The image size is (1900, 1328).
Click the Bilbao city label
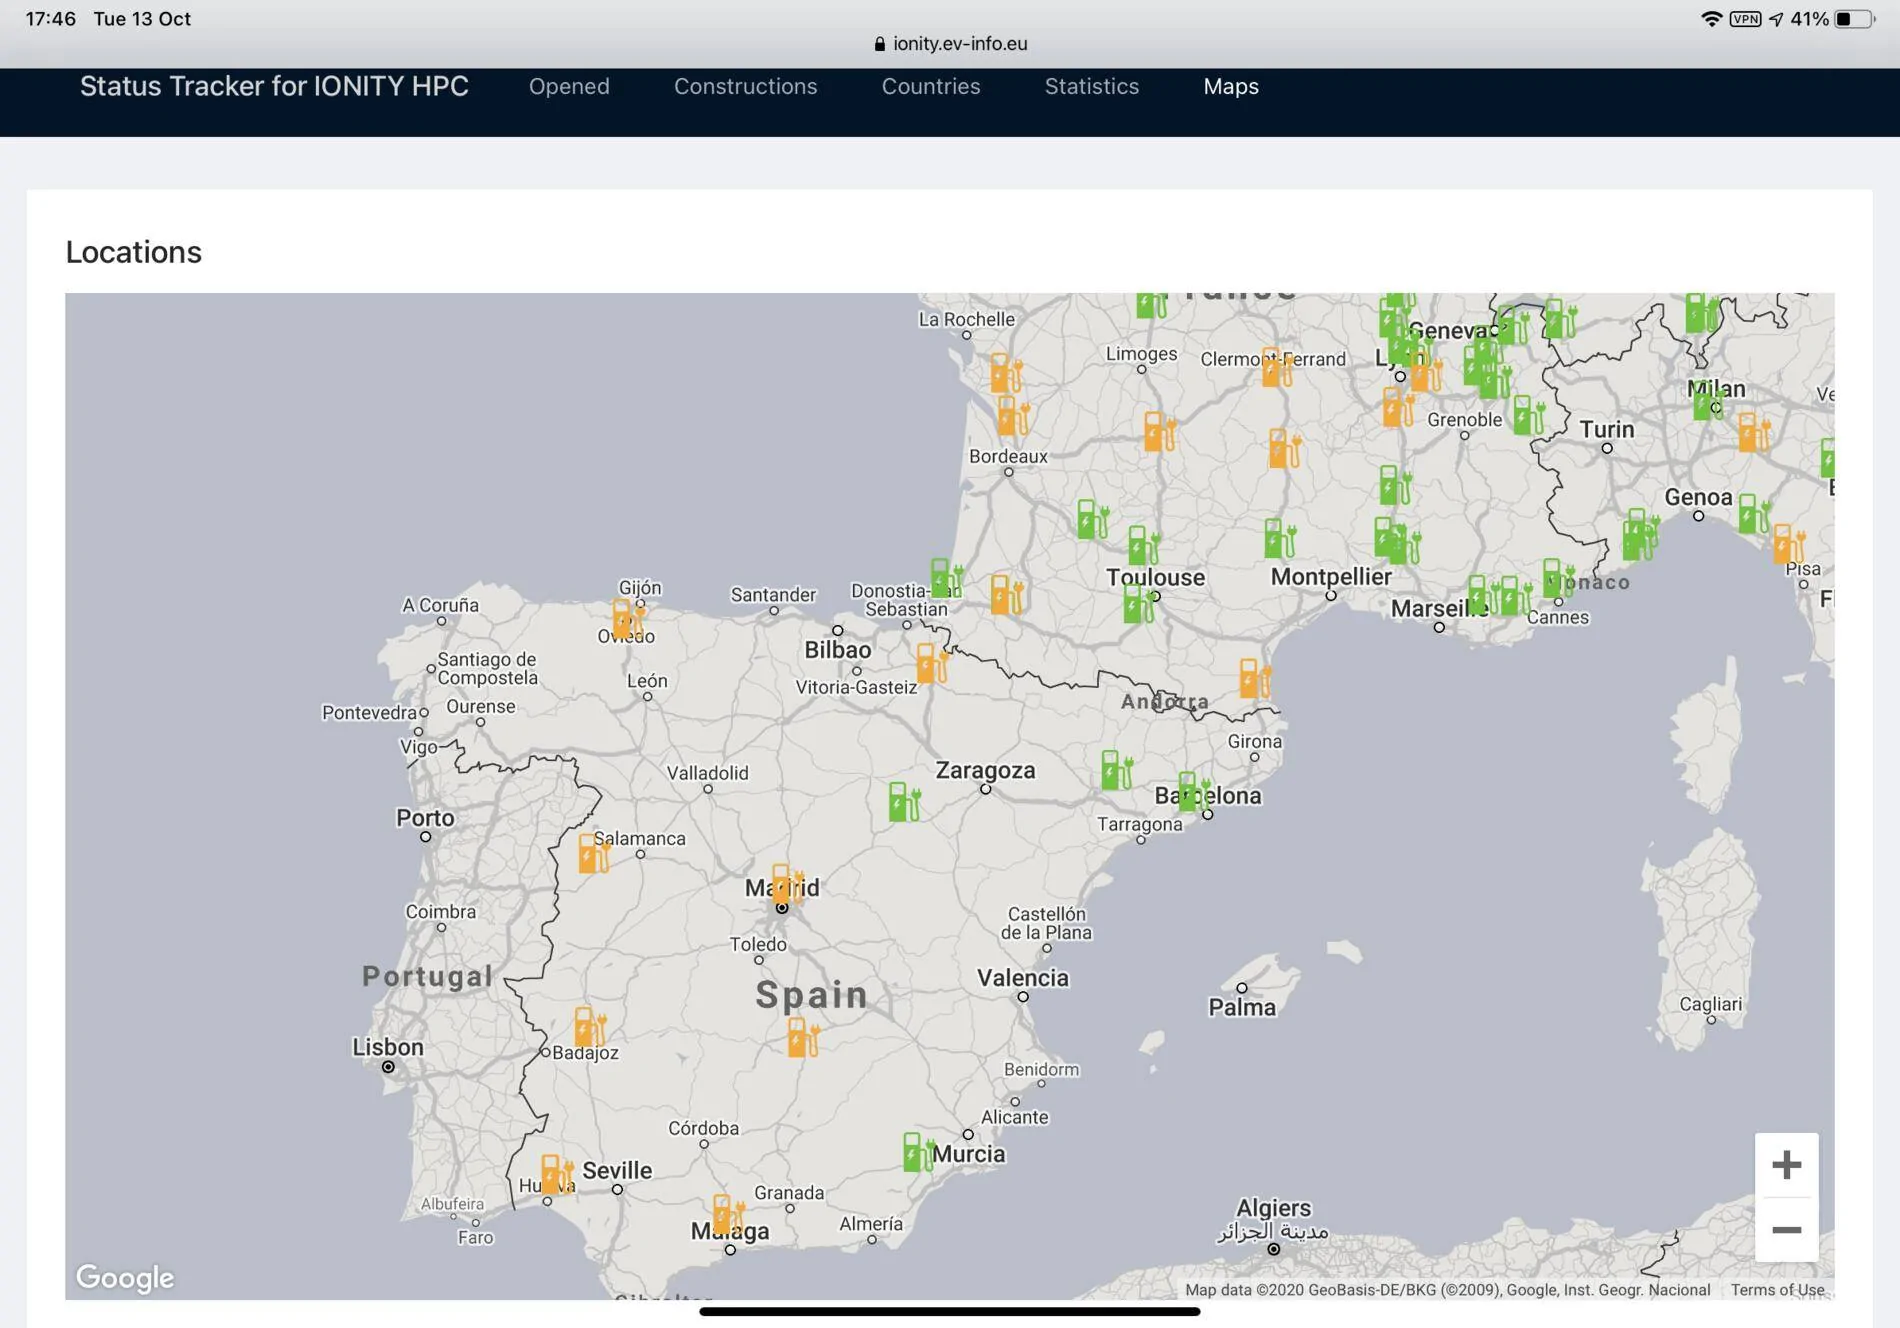coord(838,650)
